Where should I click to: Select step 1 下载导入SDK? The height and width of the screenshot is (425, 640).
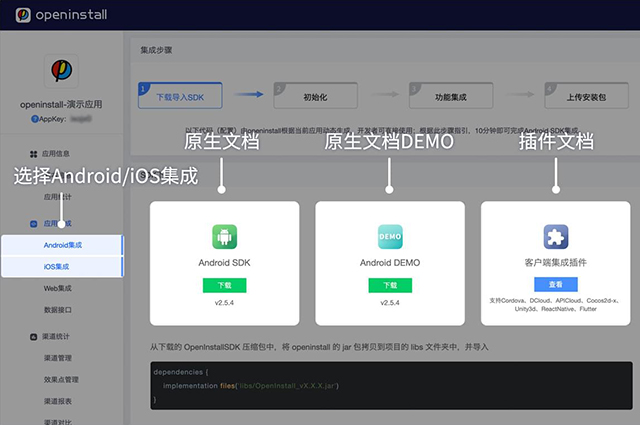pyautogui.click(x=180, y=96)
